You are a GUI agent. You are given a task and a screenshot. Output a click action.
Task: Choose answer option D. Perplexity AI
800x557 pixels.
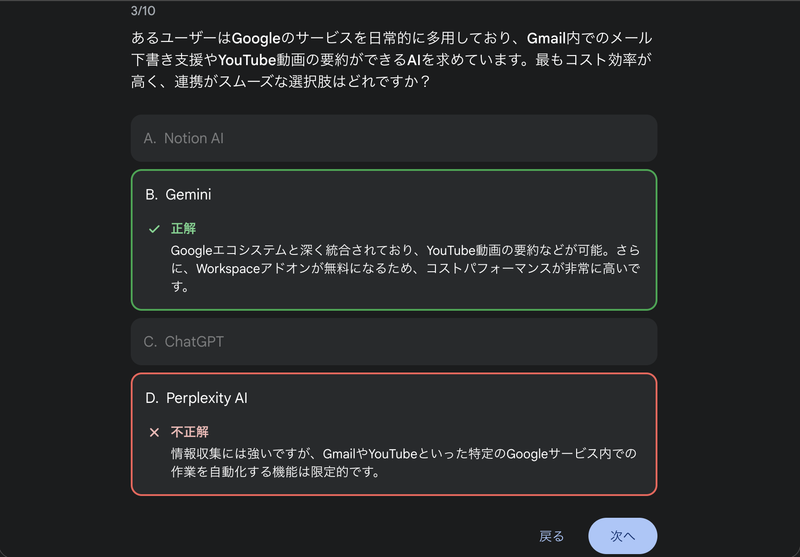[x=393, y=398]
